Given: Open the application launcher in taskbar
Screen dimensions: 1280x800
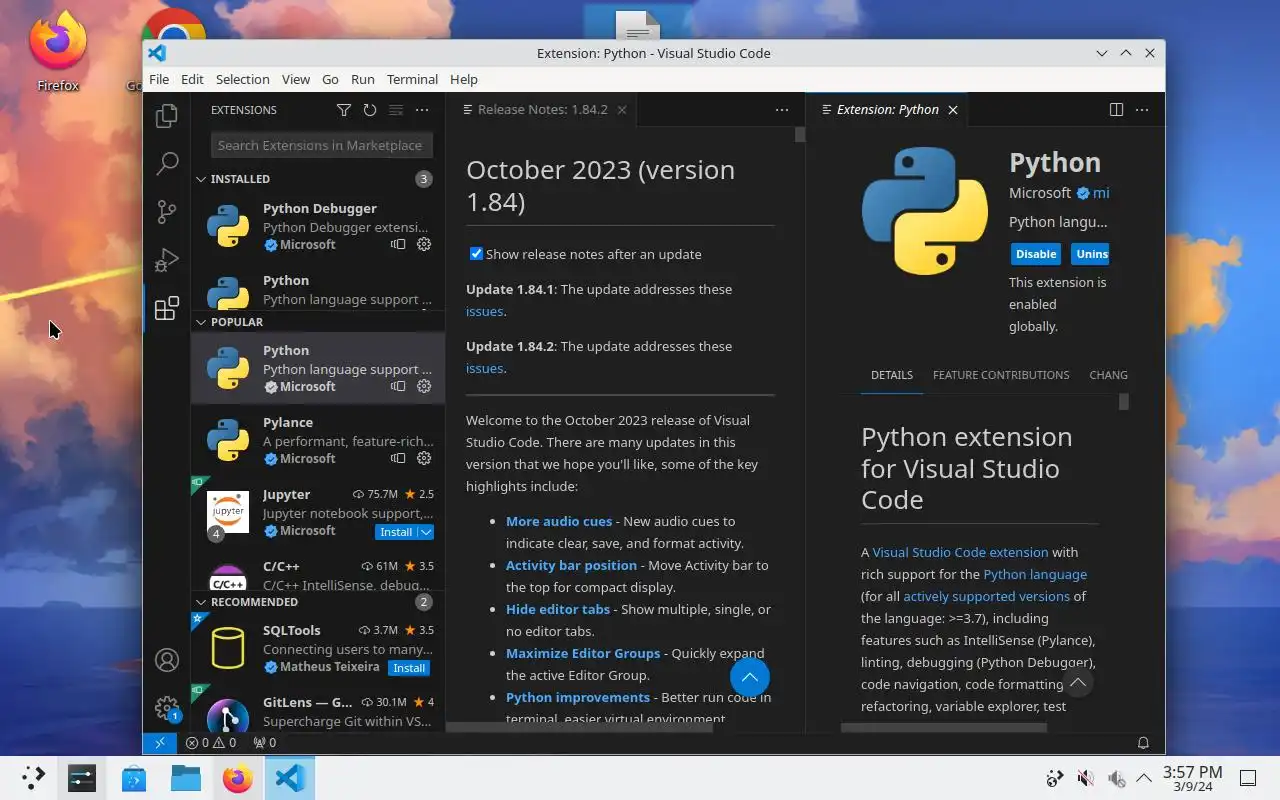Looking at the screenshot, I should click(x=33, y=778).
